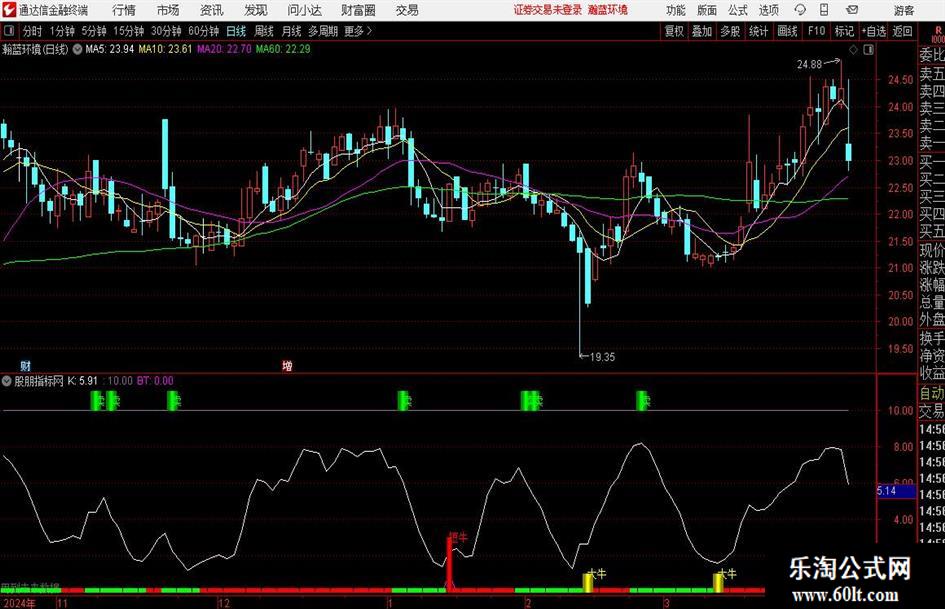Viewport: 945px width, 609px height.
Task: Open the 问小达 menu
Action: (x=304, y=10)
